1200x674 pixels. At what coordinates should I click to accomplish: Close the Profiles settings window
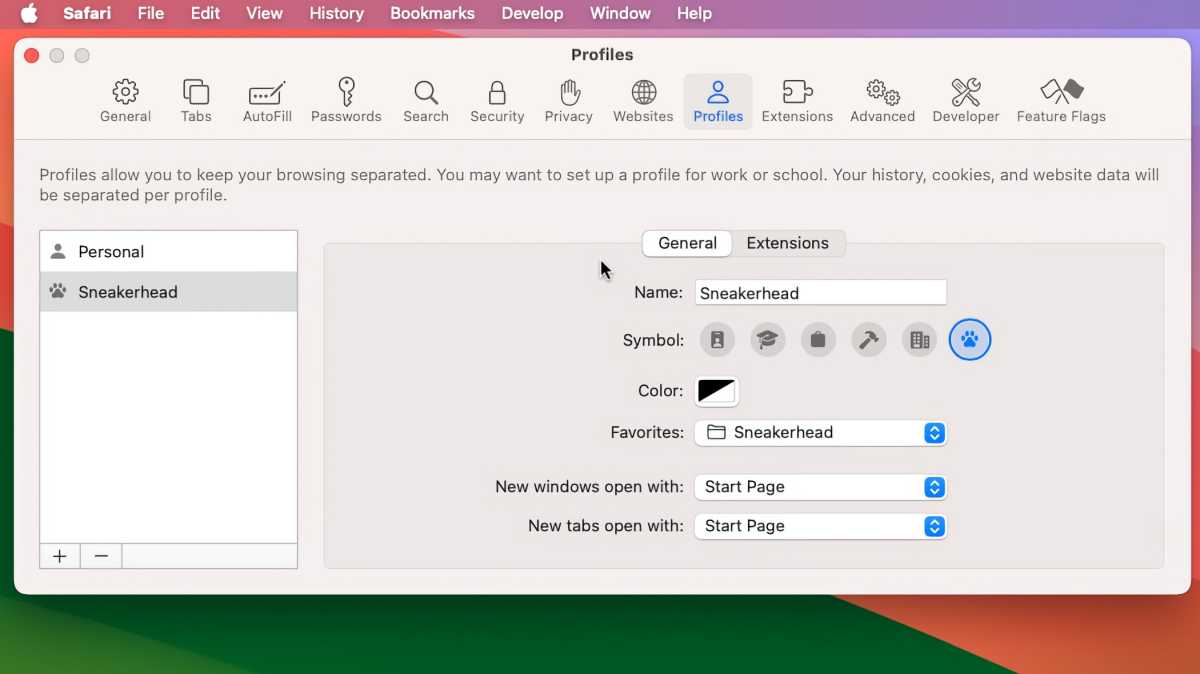coord(32,56)
